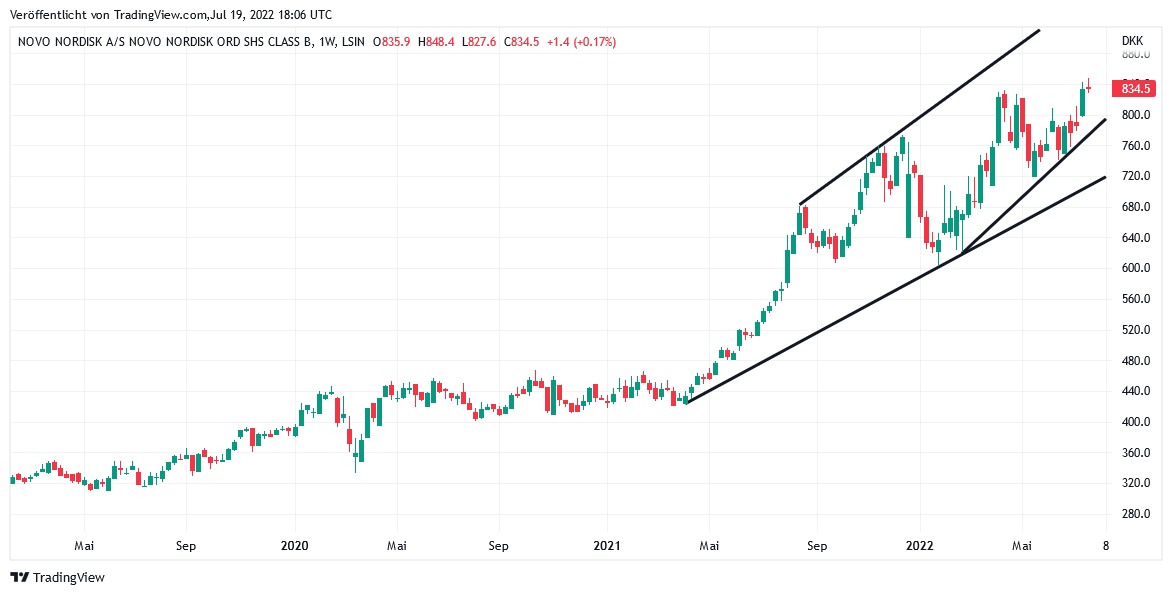1172x595 pixels.
Task: Click the 280.0 price axis label
Action: pos(1135,514)
